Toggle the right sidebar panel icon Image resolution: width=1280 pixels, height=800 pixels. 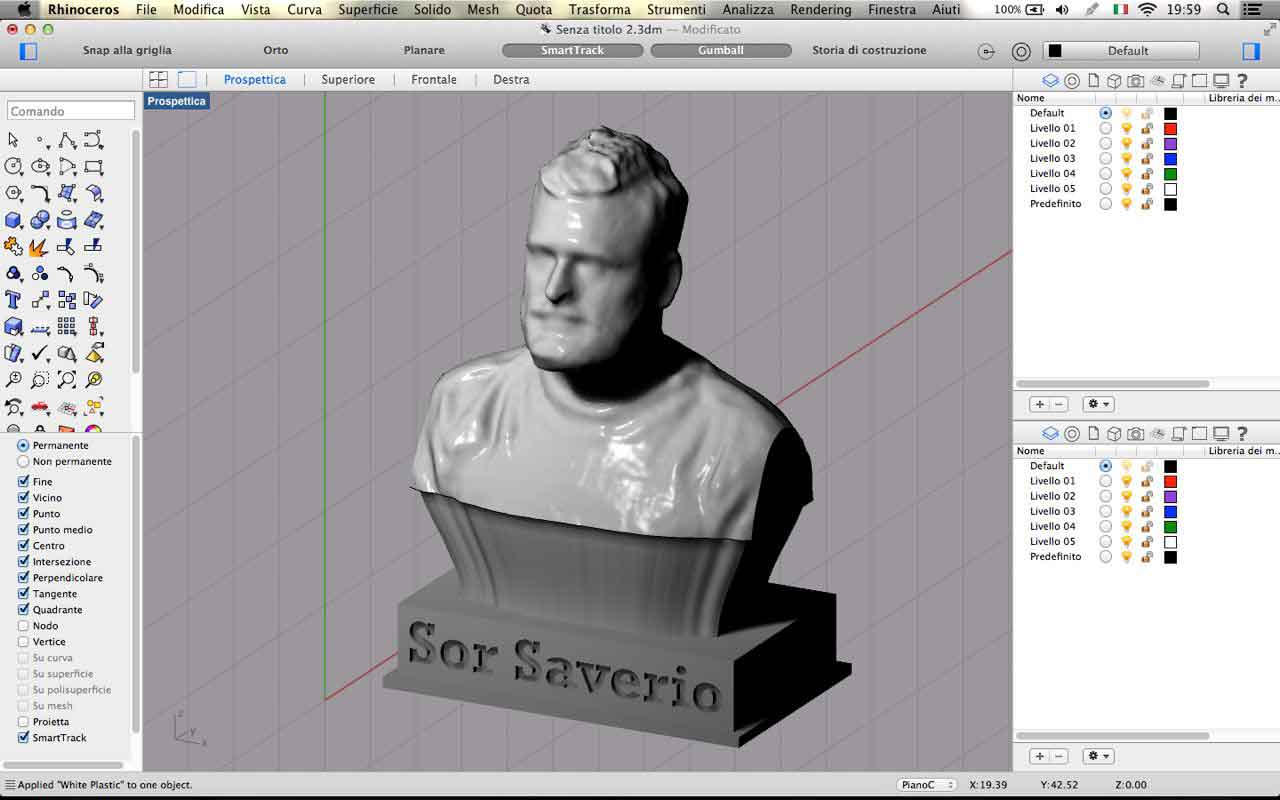pos(1251,51)
